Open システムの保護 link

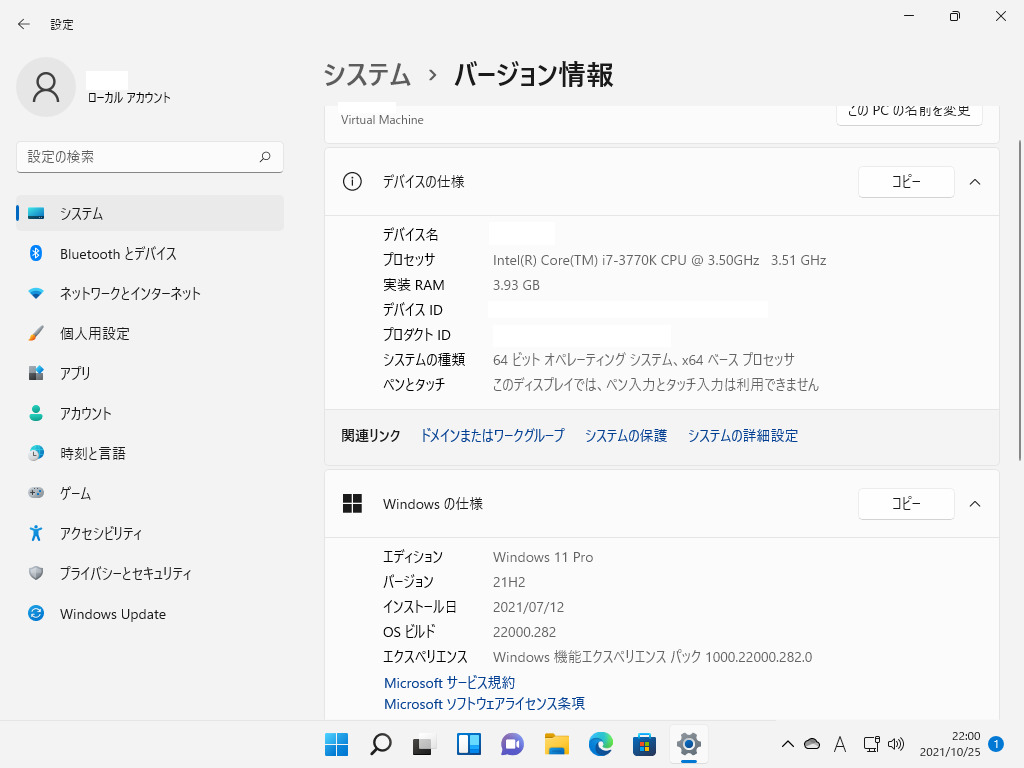(626, 436)
